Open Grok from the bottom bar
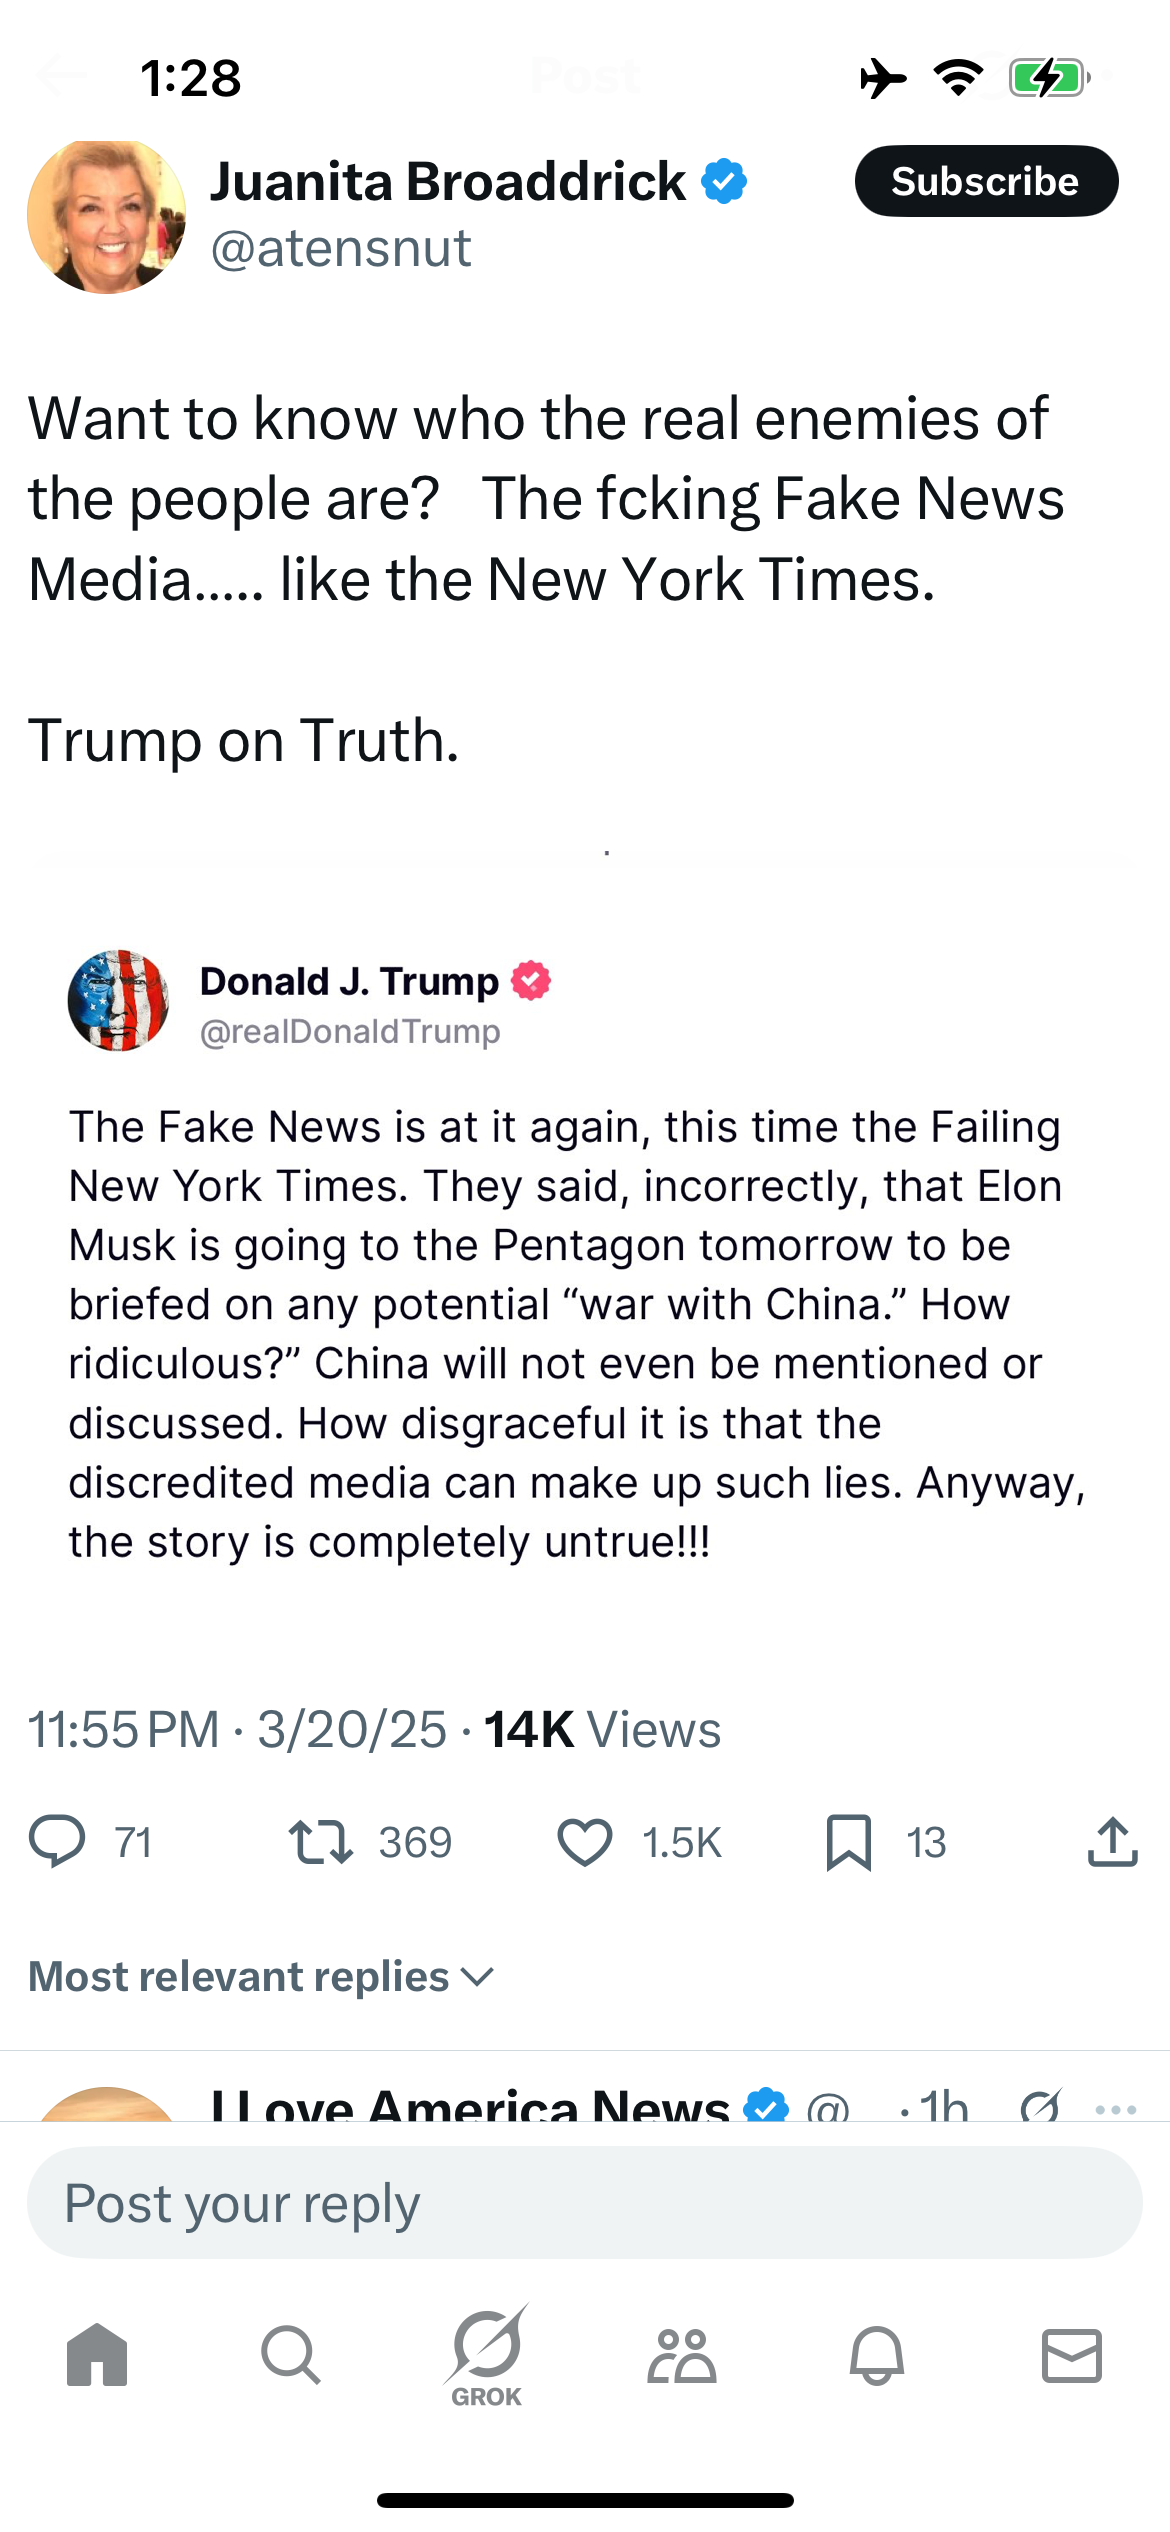Image resolution: width=1170 pixels, height=2532 pixels. coord(487,2357)
